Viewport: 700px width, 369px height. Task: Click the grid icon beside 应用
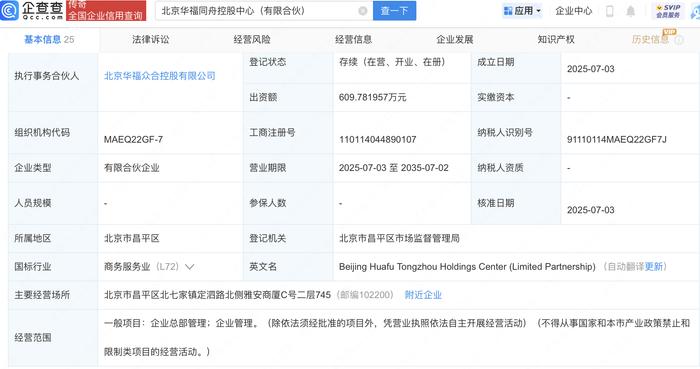click(508, 11)
